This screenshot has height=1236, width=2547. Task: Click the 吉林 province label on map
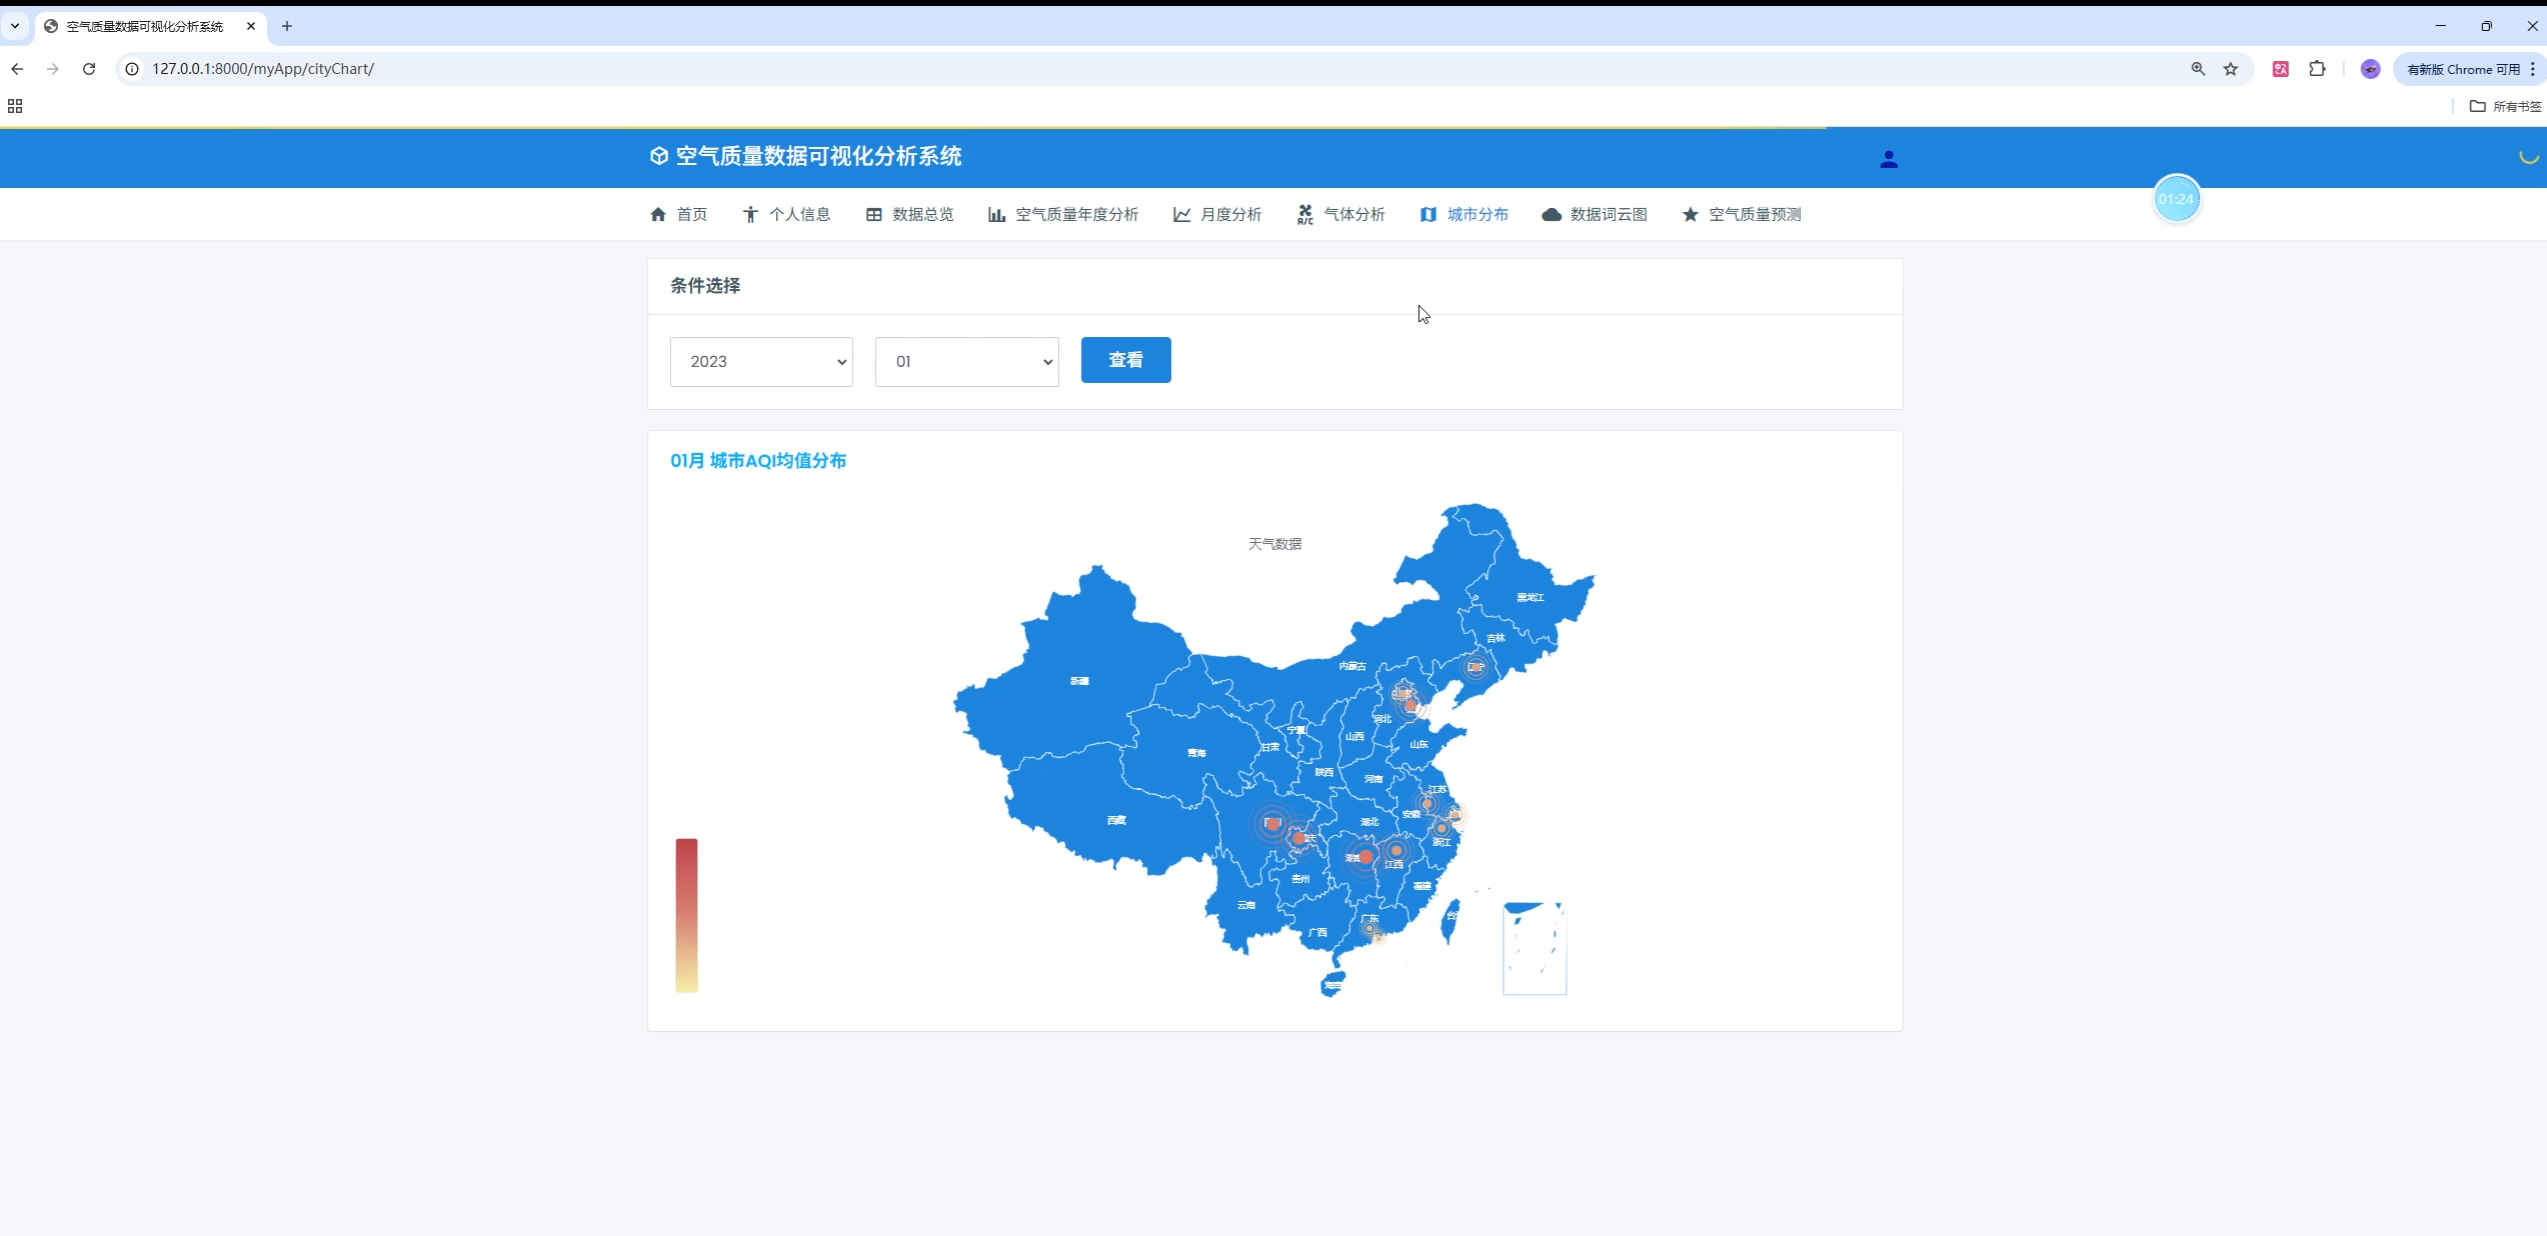pyautogui.click(x=1496, y=638)
